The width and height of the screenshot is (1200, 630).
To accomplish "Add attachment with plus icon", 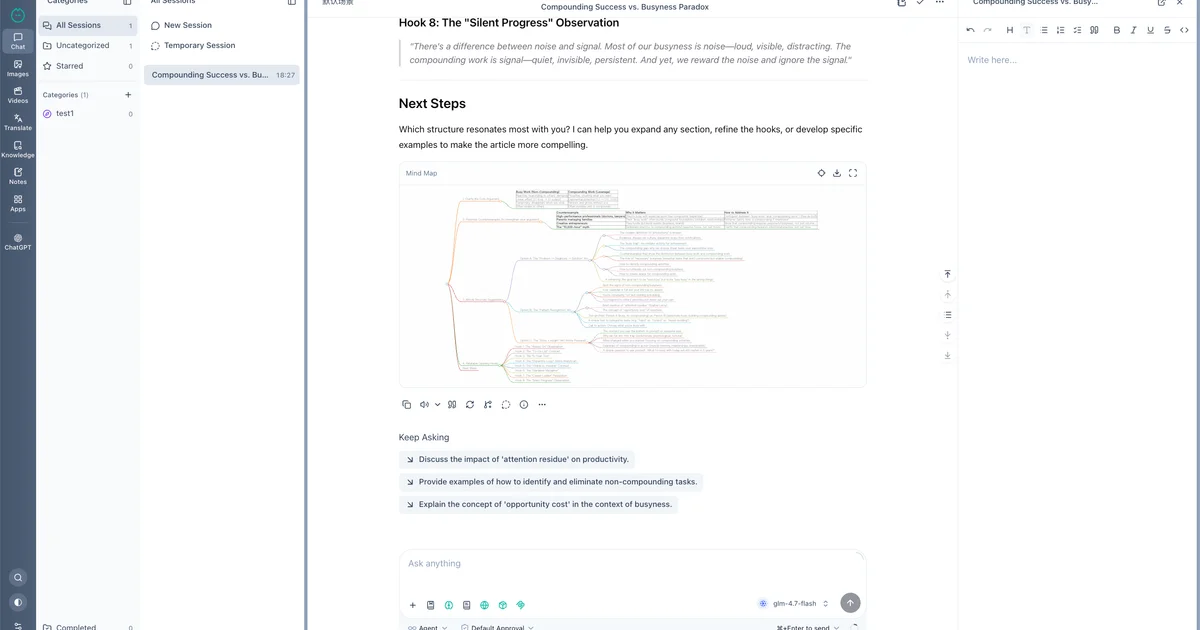I will 413,605.
